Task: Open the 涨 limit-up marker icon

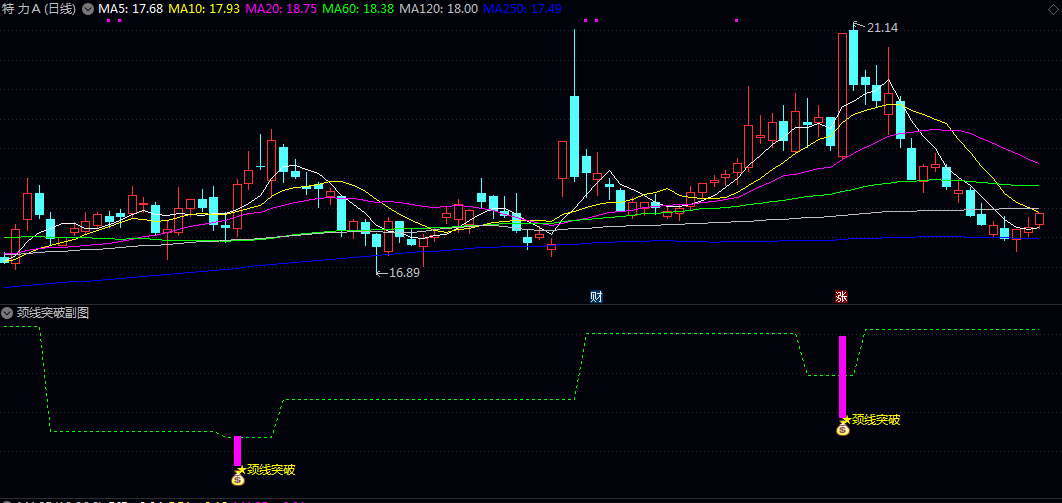Action: (x=841, y=297)
